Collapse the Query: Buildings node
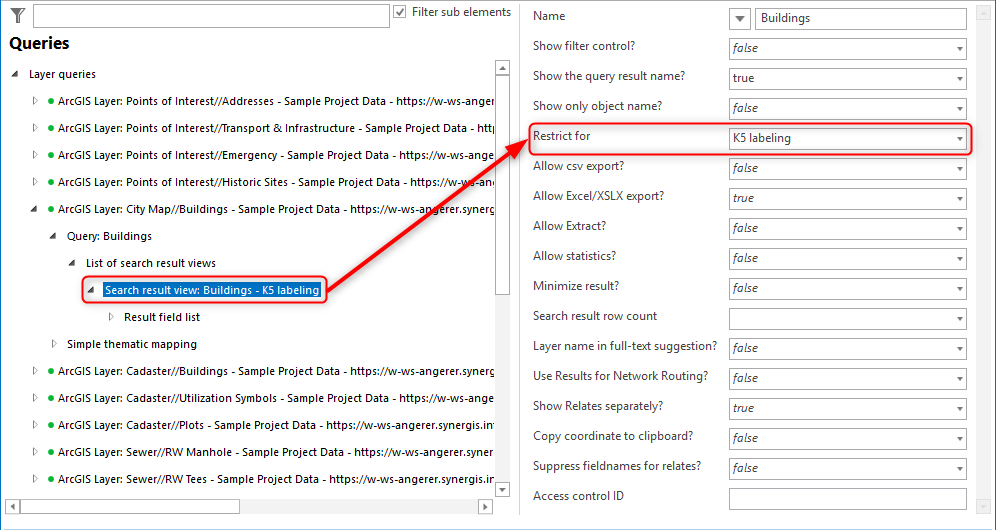The width and height of the screenshot is (996, 530). click(53, 236)
